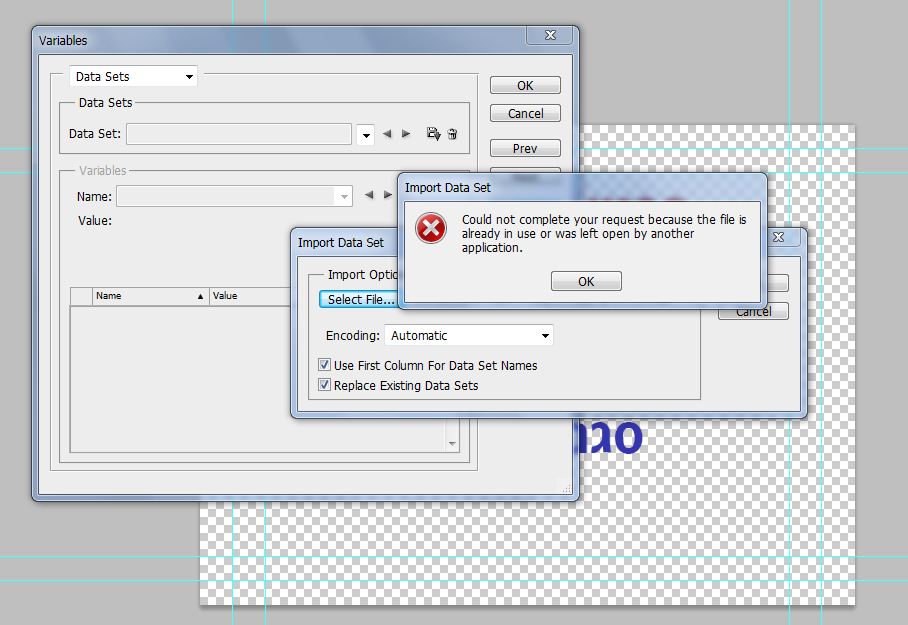This screenshot has height=625, width=908.
Task: Click Cancel in the Import Data Set dialog
Action: [753, 312]
